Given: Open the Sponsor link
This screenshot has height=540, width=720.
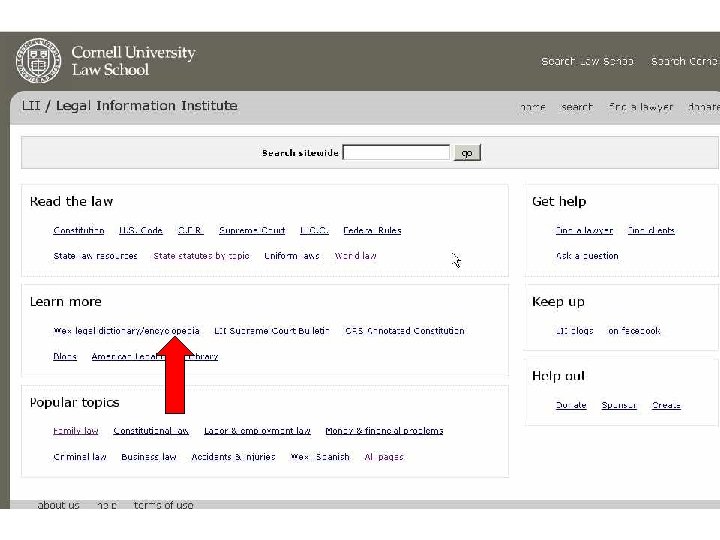Looking at the screenshot, I should [x=619, y=405].
